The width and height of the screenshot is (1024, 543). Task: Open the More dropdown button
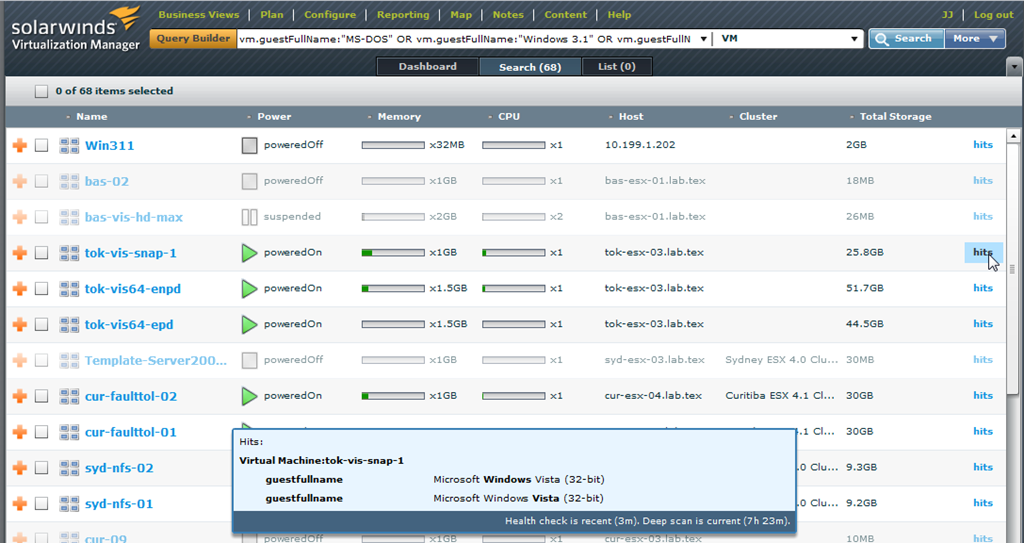[975, 39]
